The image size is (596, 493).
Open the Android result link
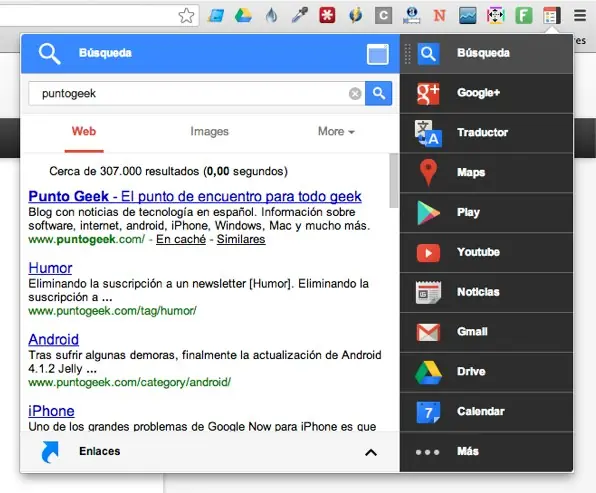54,339
